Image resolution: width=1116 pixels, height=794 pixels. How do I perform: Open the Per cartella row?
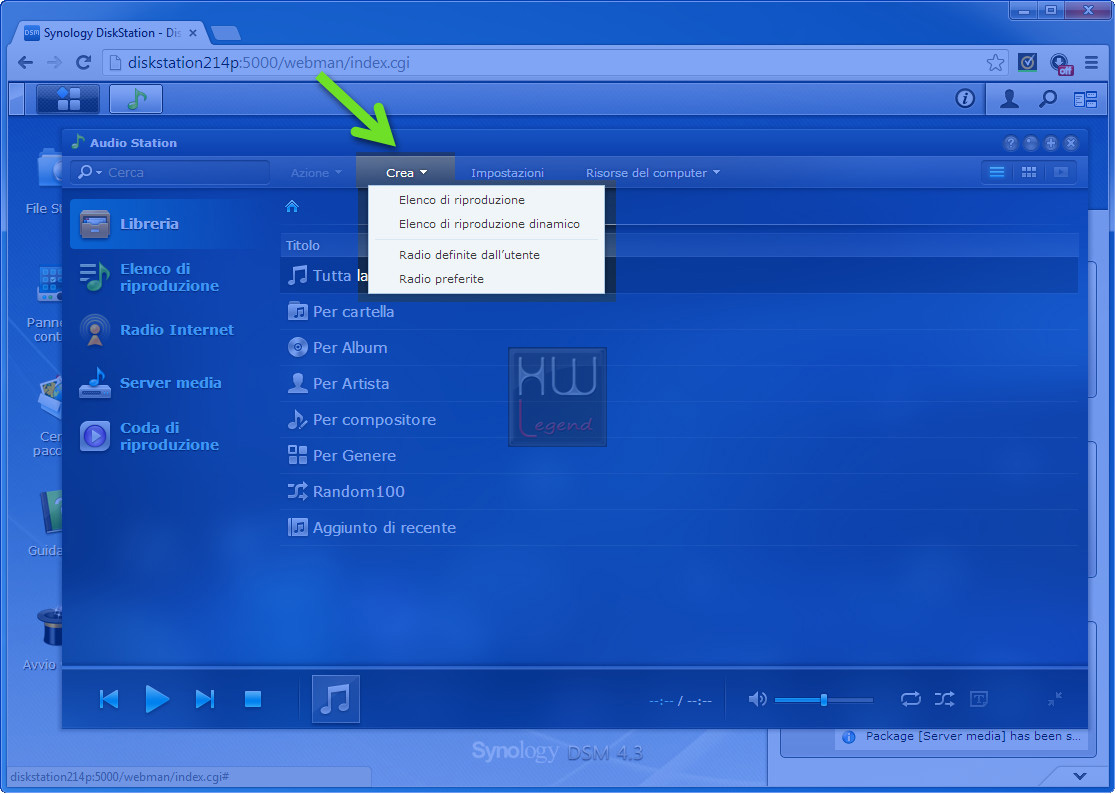point(679,312)
